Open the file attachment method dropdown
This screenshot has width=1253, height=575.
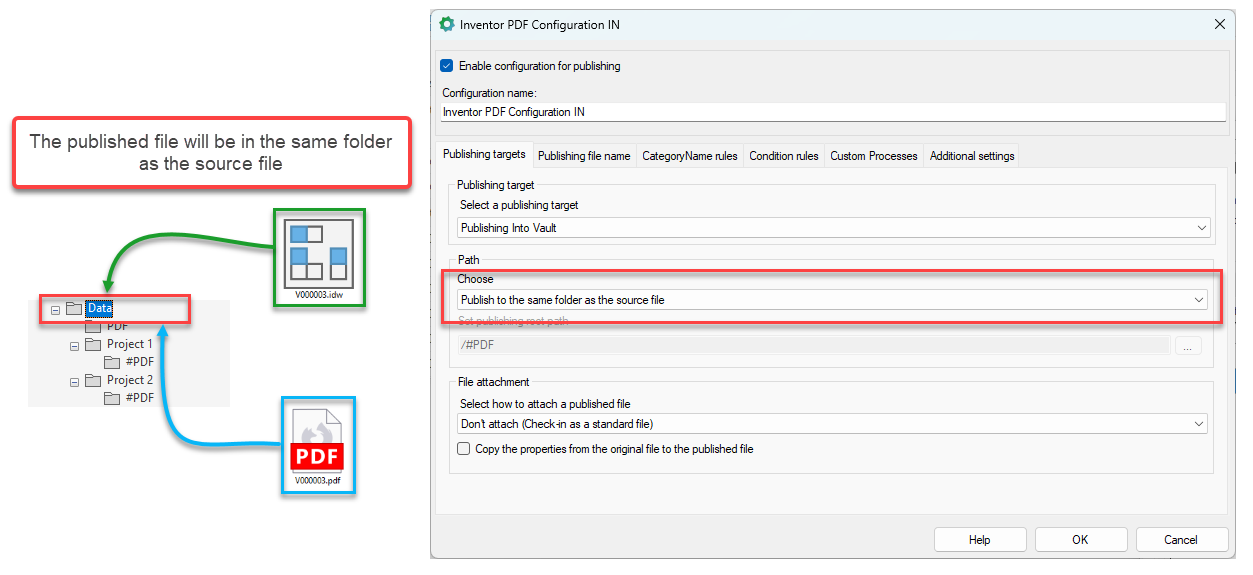coord(832,424)
